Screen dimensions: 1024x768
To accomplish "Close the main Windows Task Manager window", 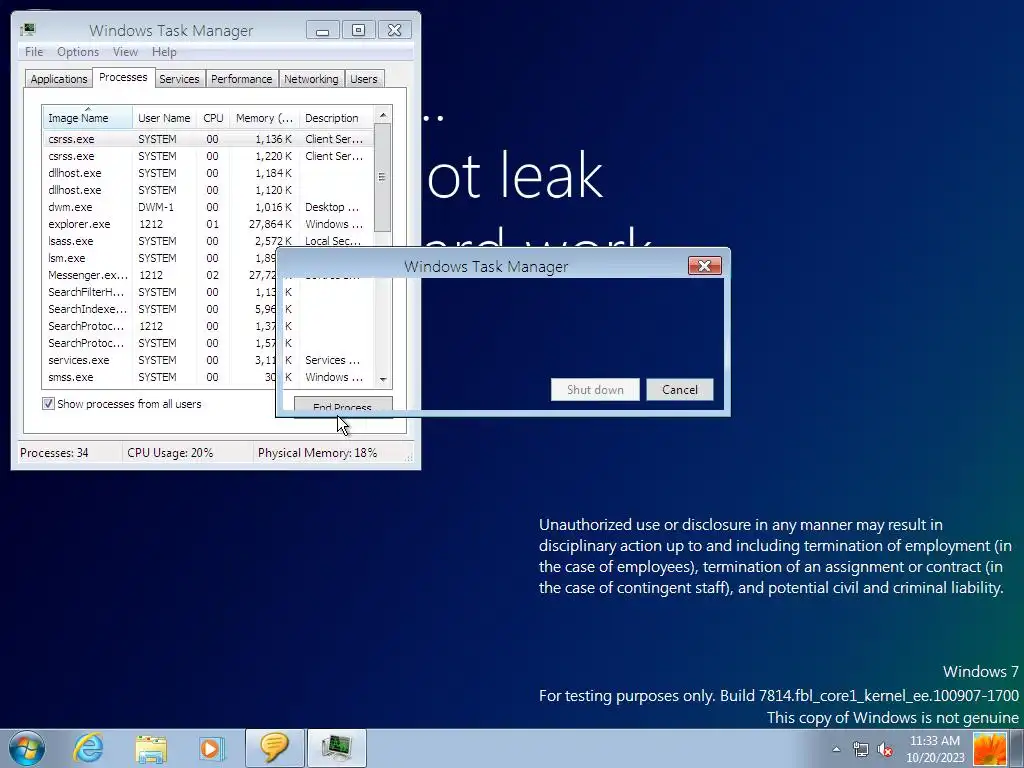I will pos(394,30).
